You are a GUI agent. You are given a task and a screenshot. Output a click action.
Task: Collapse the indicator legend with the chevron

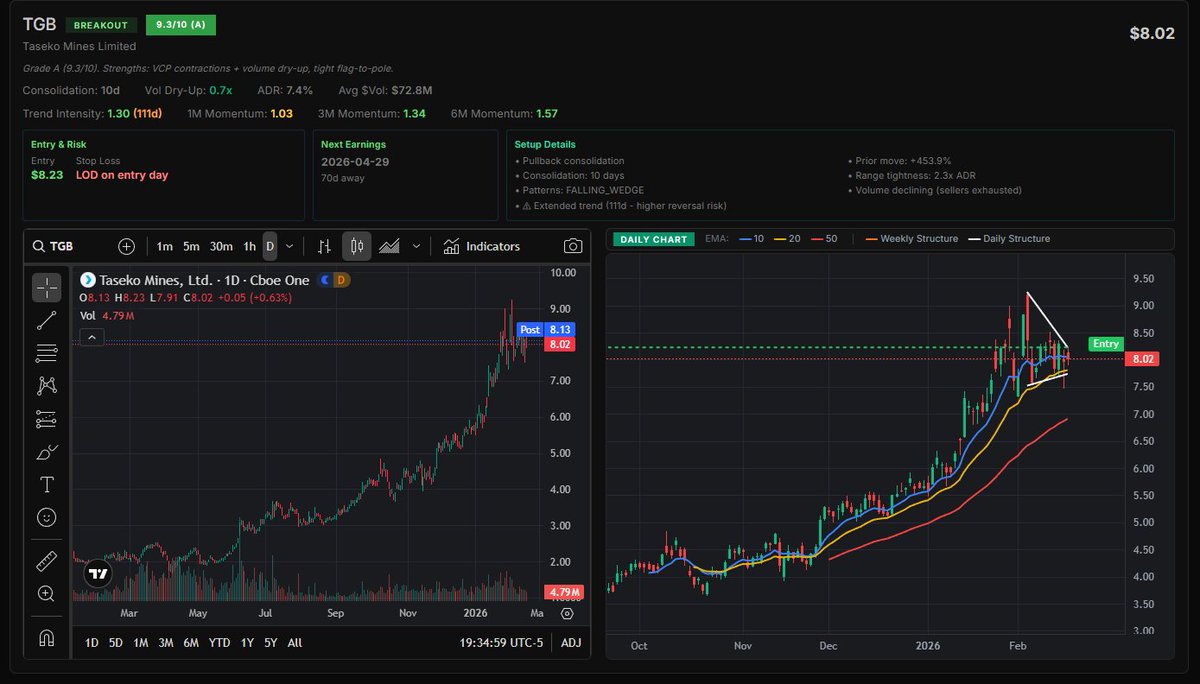point(91,338)
